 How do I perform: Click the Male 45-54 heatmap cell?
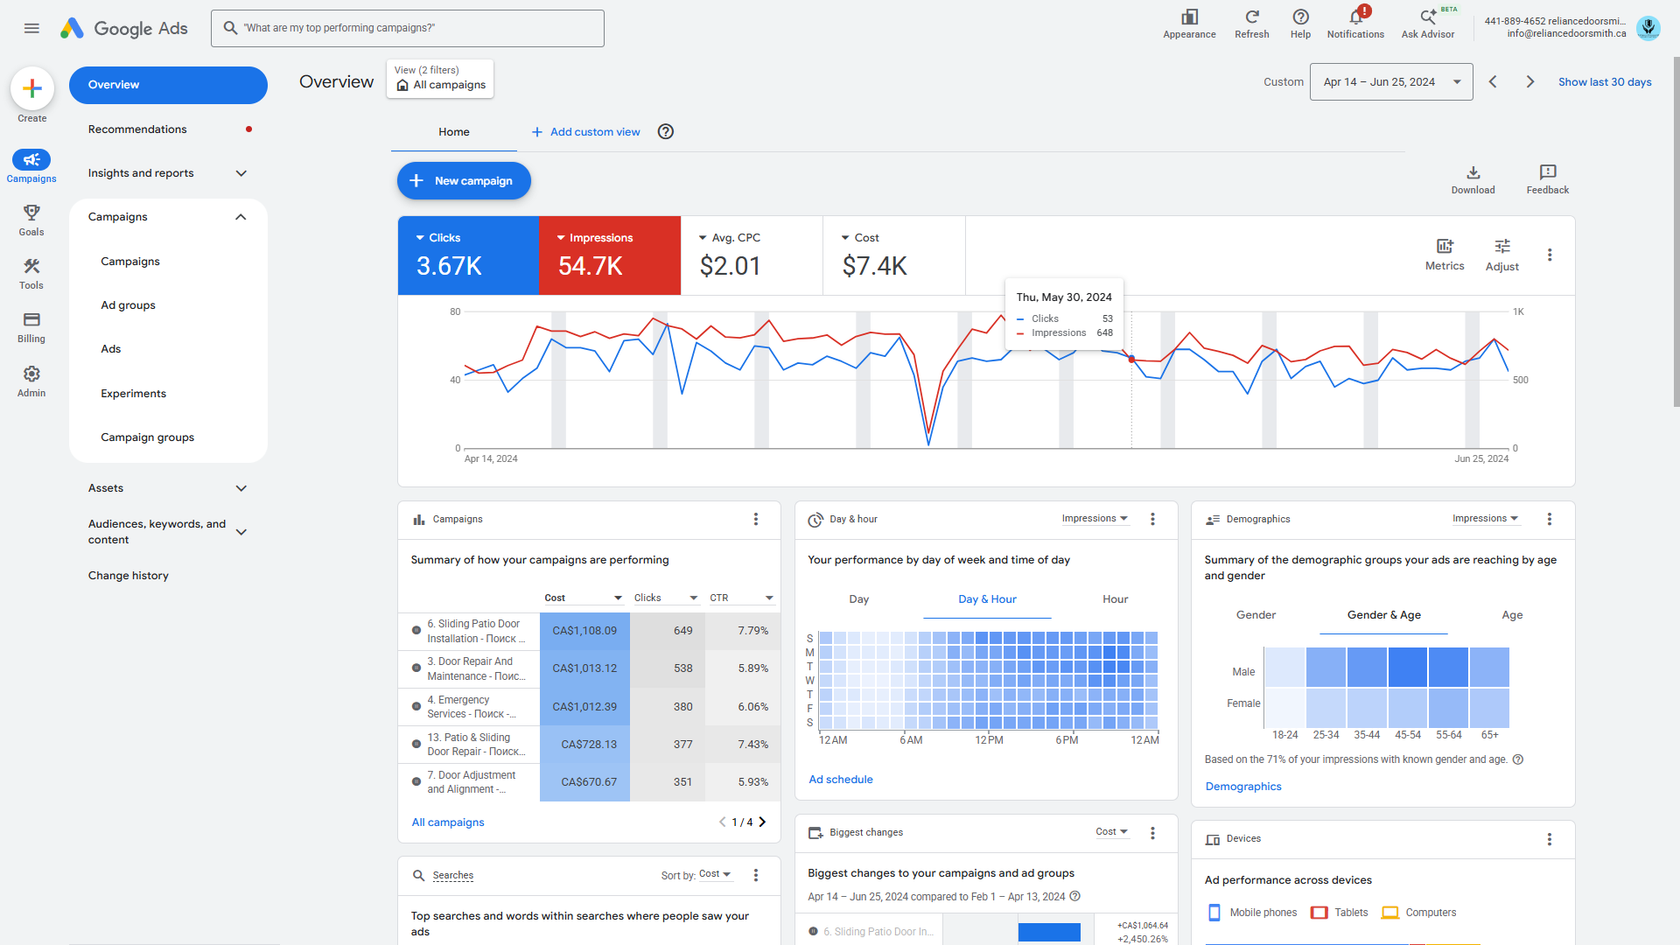click(x=1407, y=667)
